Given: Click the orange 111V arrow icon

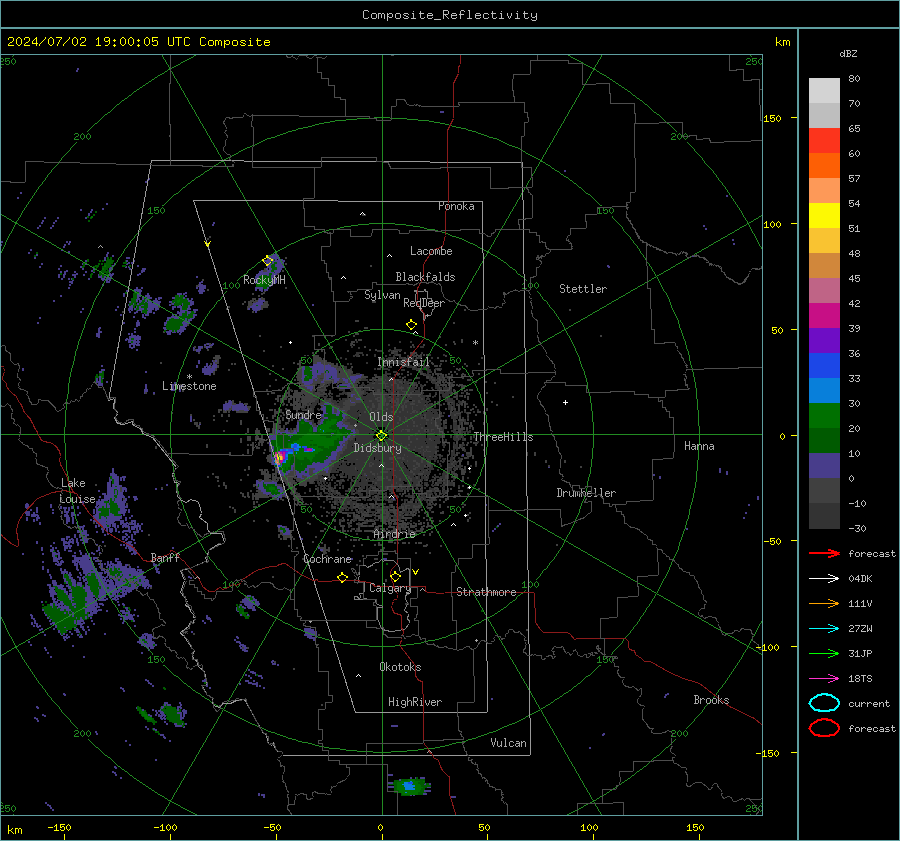Looking at the screenshot, I should pos(824,603).
